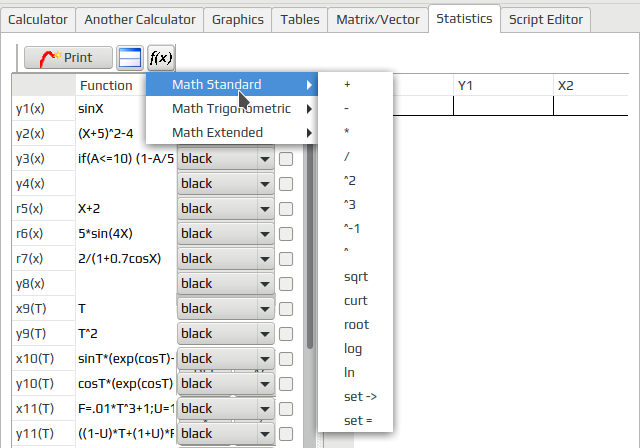Insert ^-1 from the Math Standard menu

[x=355, y=228]
